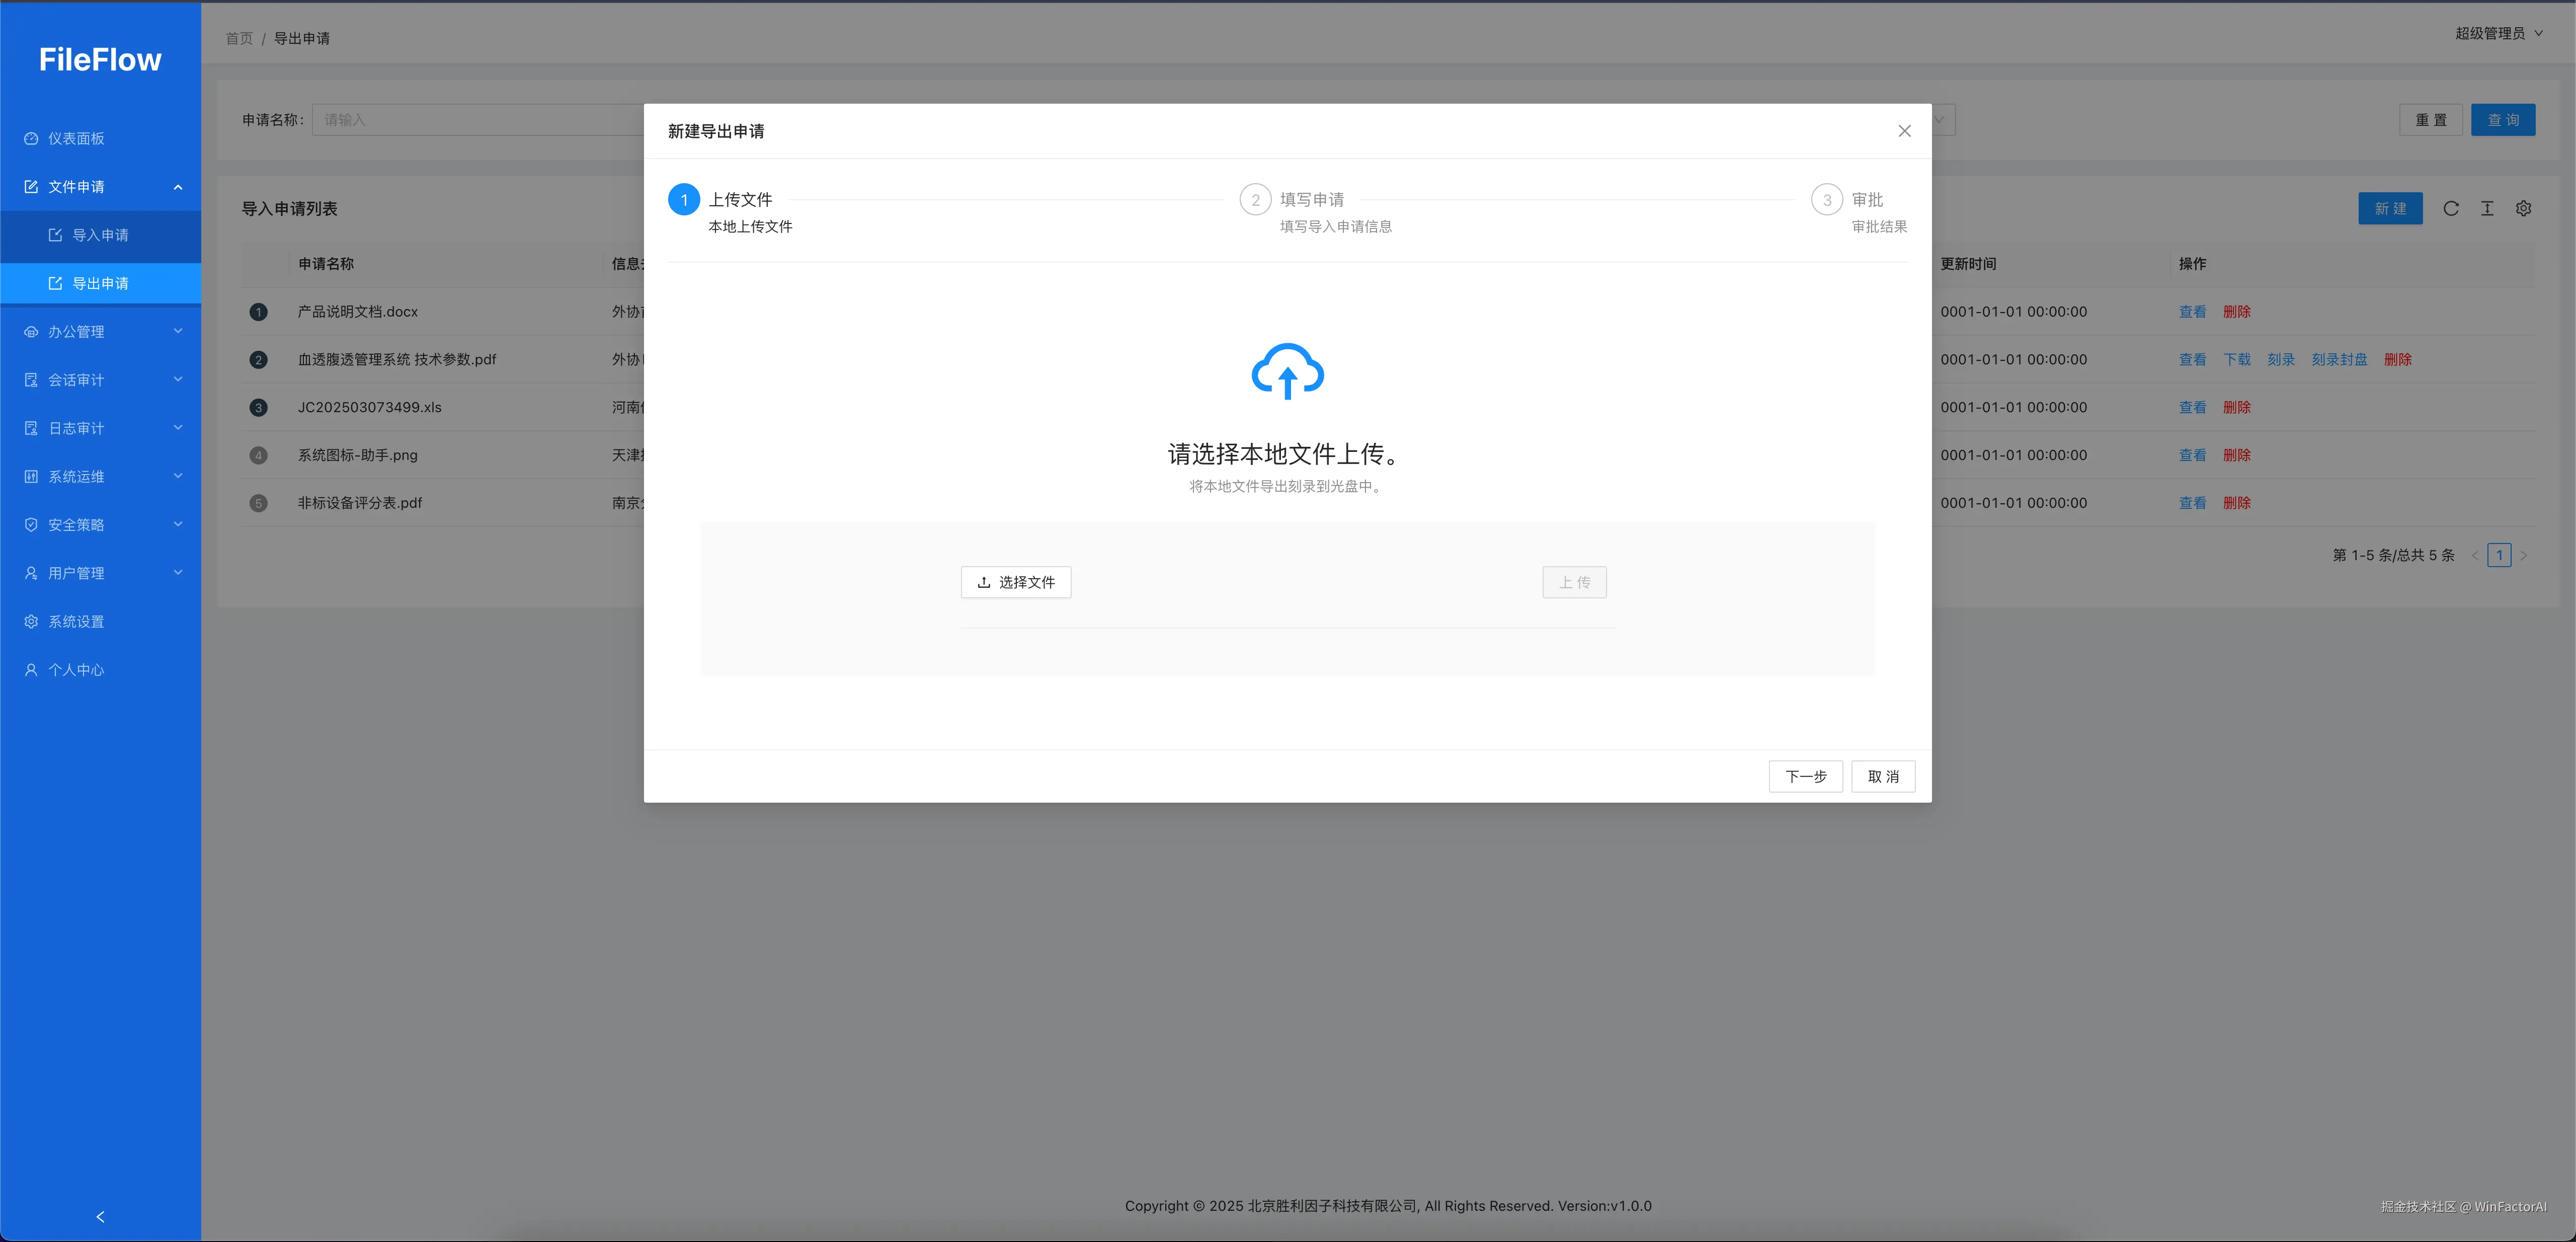Click the cloud upload icon in the dialog
This screenshot has height=1242, width=2576.
1286,372
